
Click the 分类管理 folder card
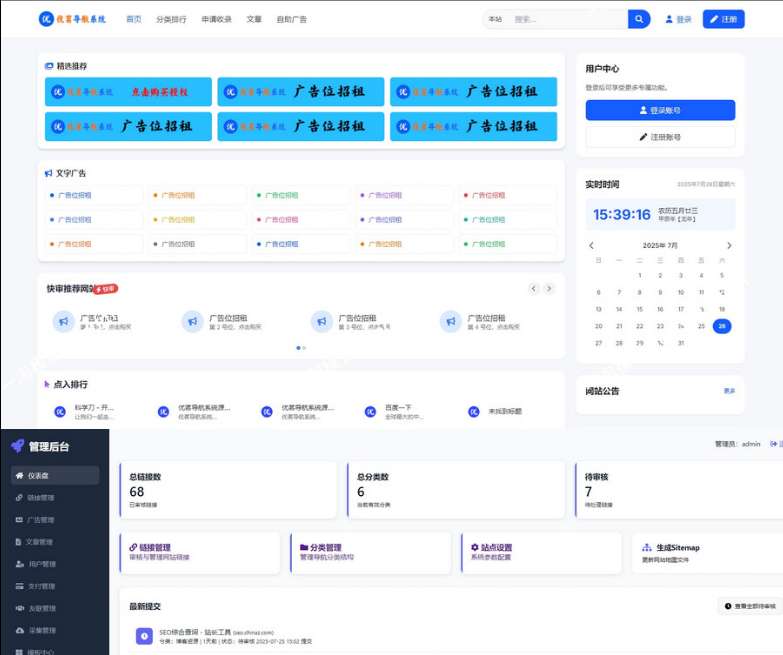coord(371,553)
